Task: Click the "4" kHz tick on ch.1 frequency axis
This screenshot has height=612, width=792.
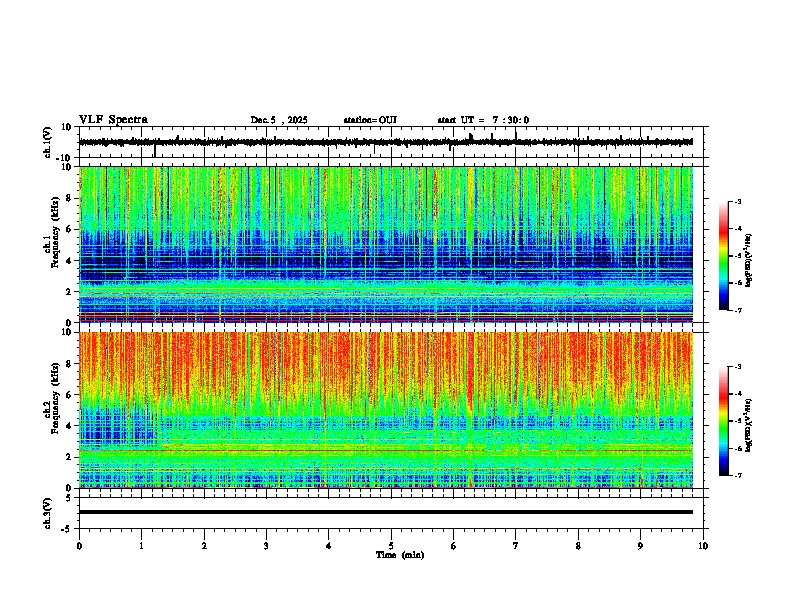Action: pyautogui.click(x=70, y=261)
